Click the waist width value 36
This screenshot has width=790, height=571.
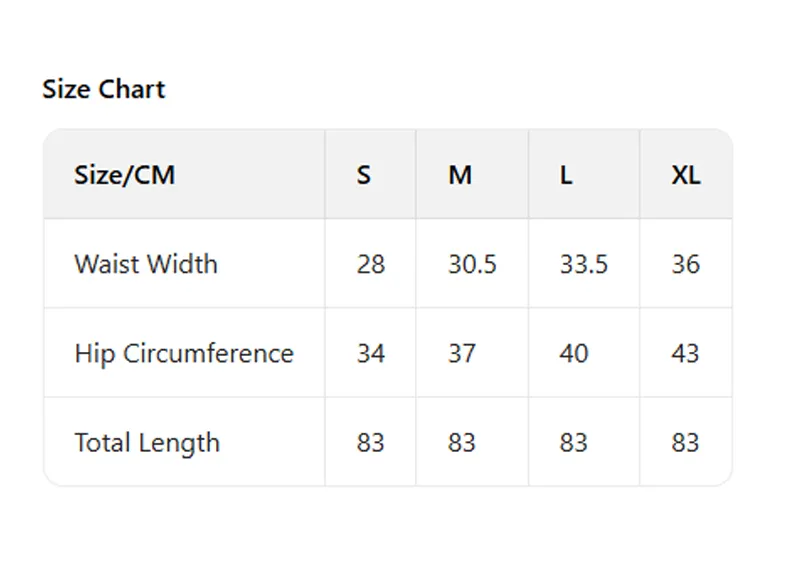click(x=686, y=264)
